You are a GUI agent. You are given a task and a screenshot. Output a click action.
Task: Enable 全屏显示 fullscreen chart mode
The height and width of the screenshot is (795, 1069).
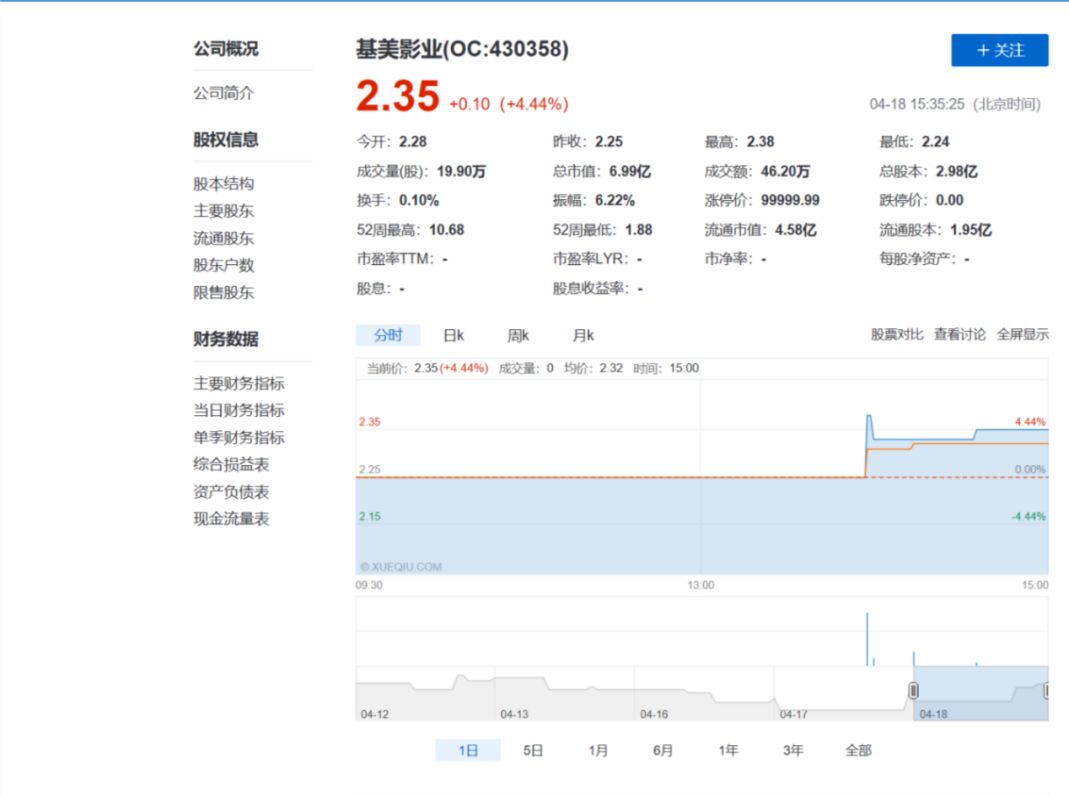click(1022, 335)
